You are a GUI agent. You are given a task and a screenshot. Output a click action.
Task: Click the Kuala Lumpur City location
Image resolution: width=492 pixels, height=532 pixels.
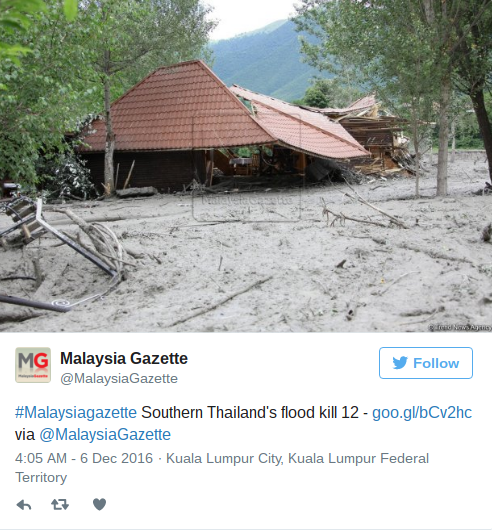224,458
